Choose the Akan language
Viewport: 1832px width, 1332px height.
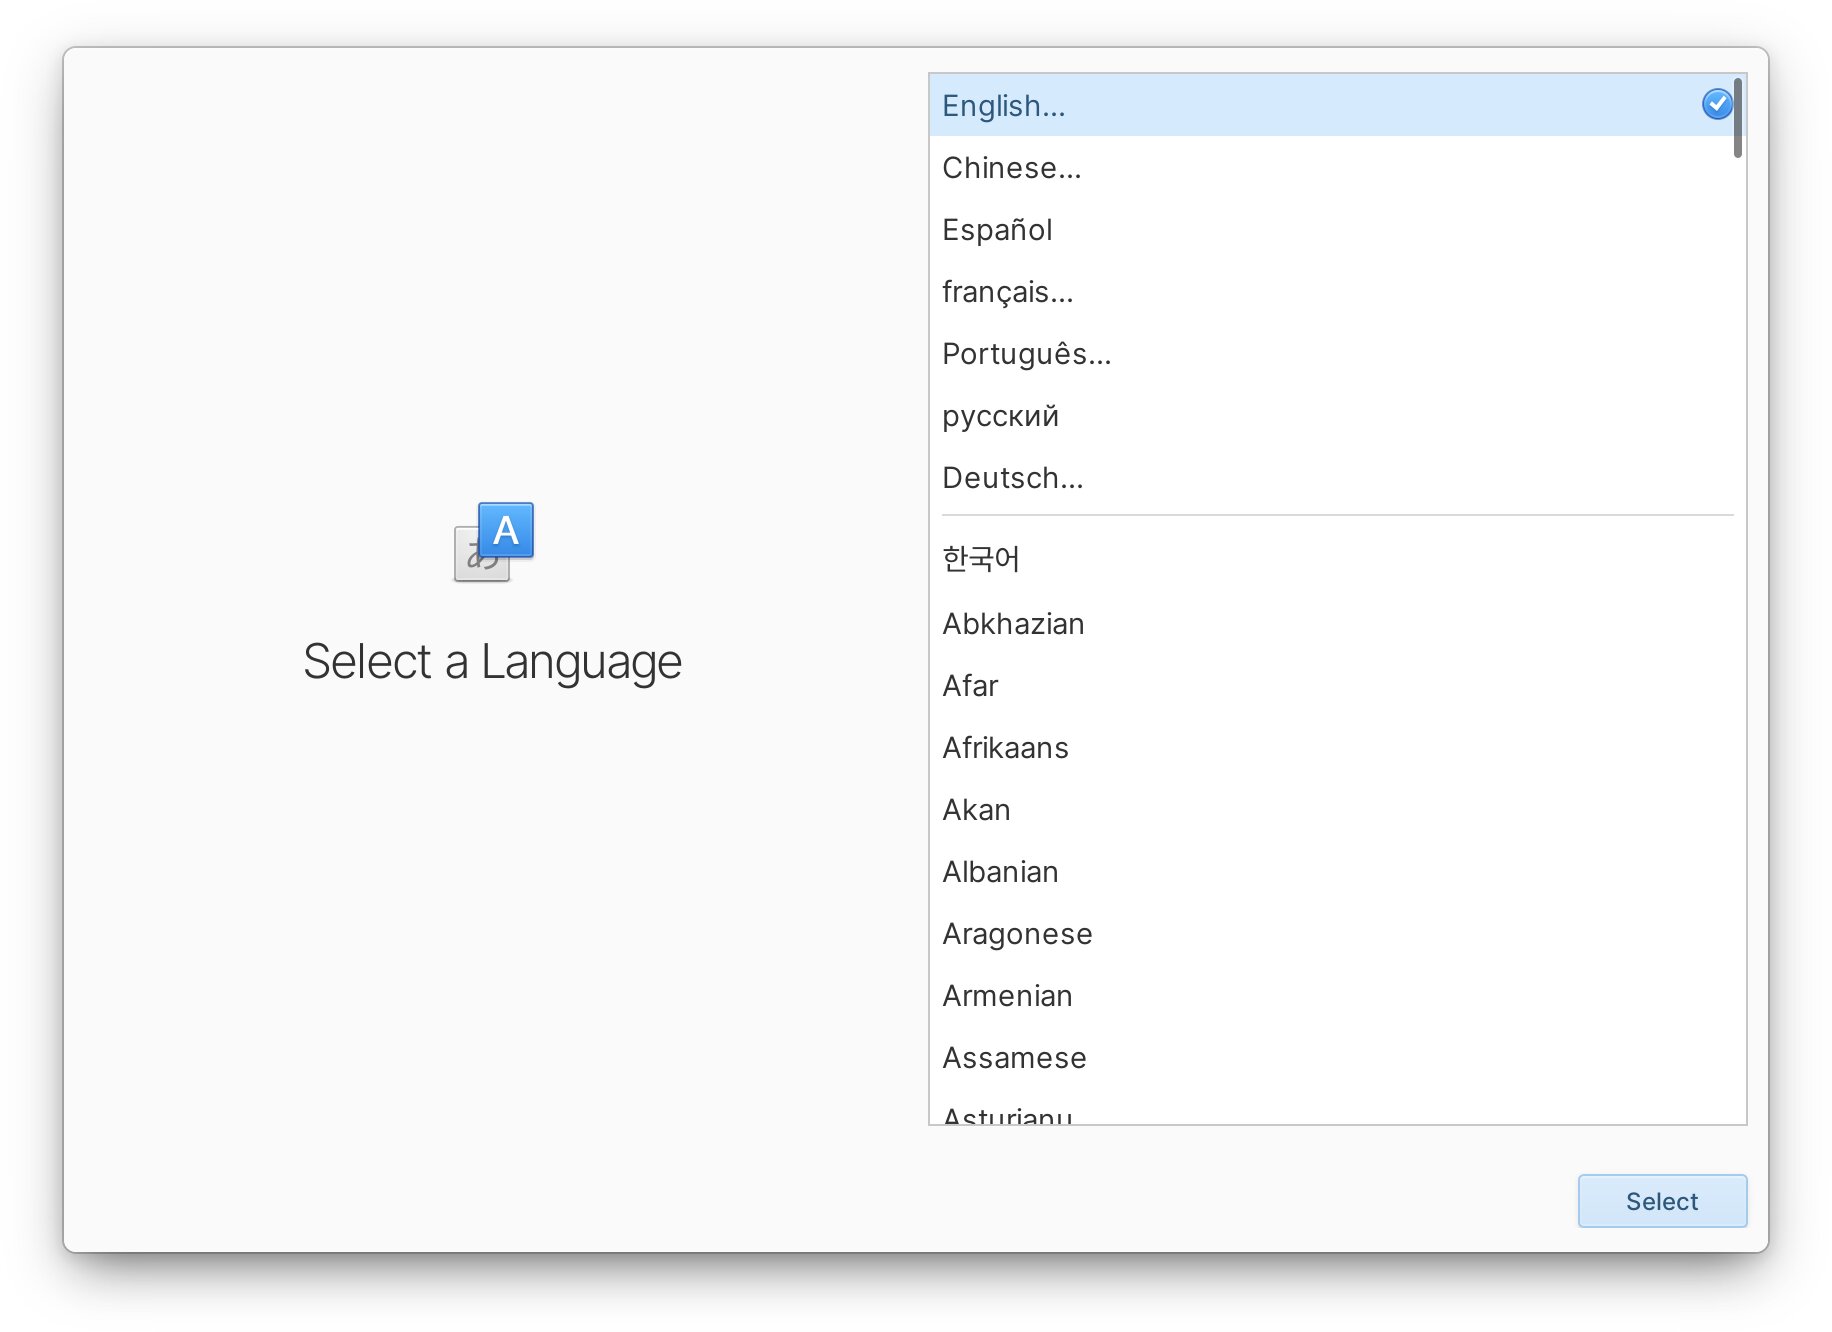tap(976, 810)
